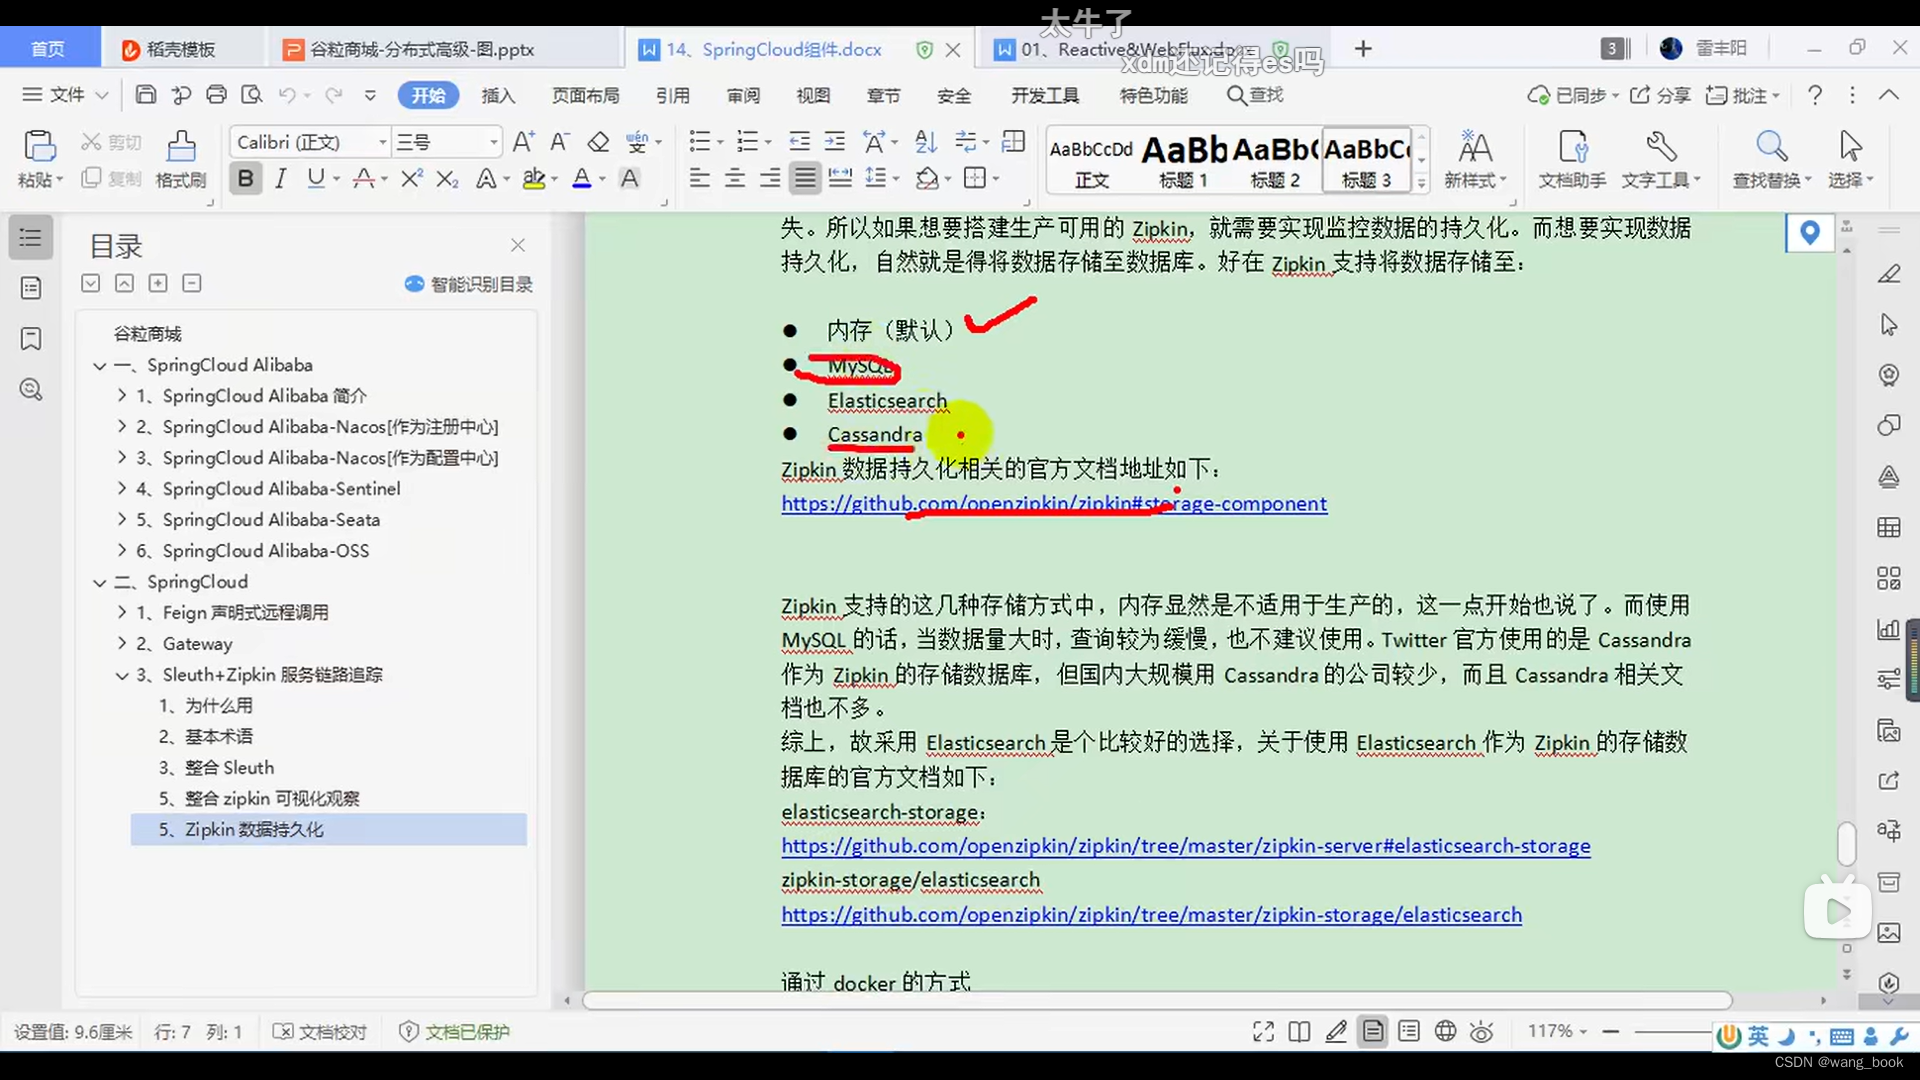Change the font color A swatch
The width and height of the screenshot is (1920, 1080).
tap(582, 179)
